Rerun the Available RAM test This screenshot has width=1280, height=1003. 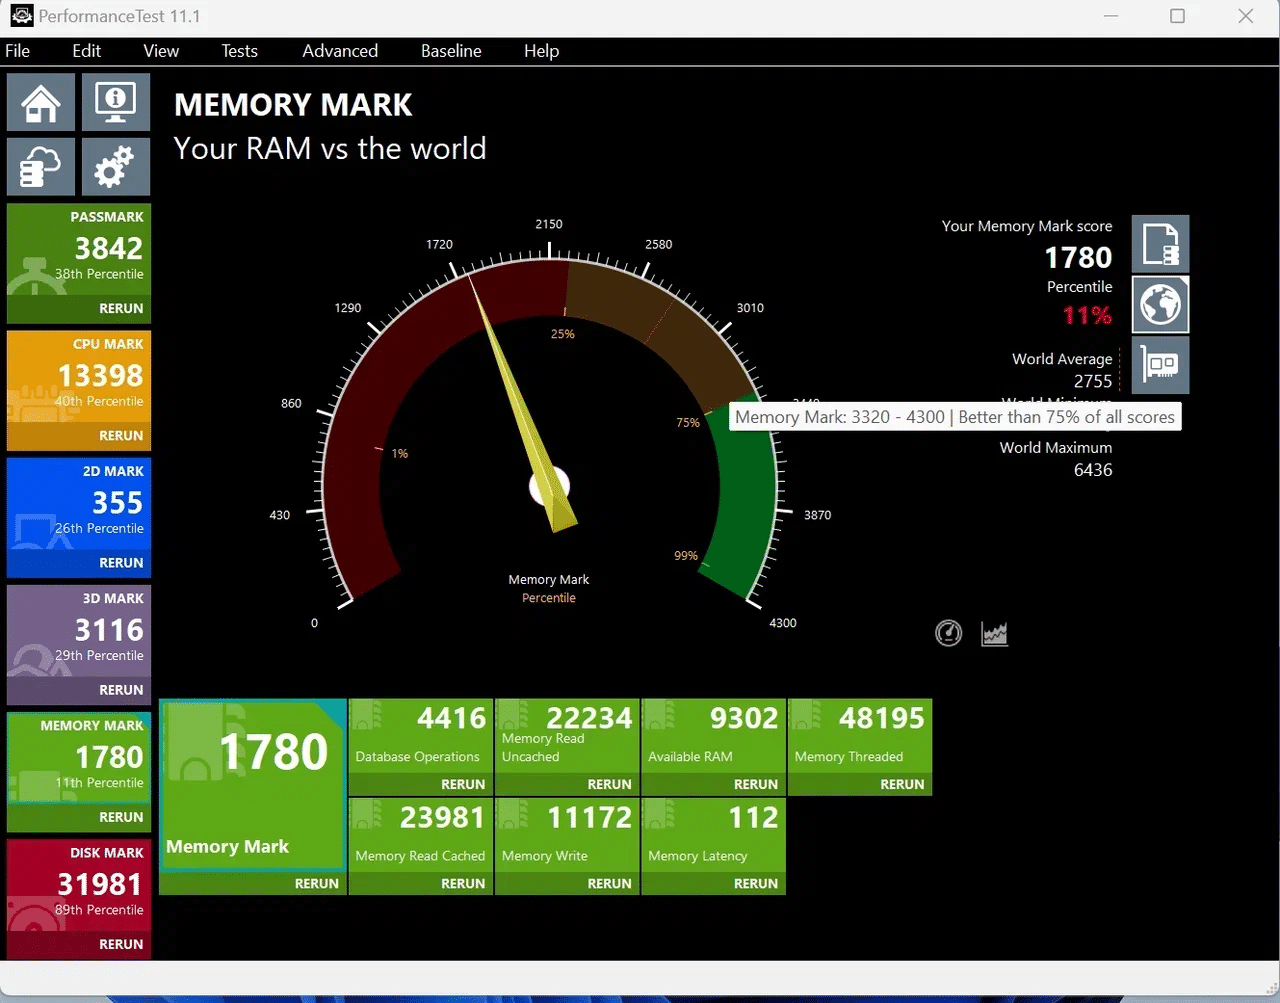pyautogui.click(x=755, y=785)
